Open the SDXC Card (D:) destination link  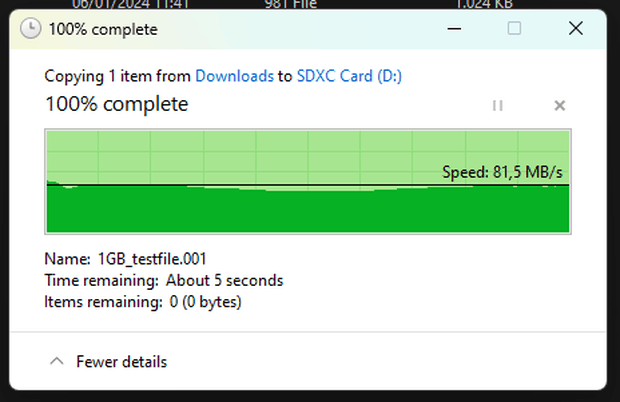(349, 76)
